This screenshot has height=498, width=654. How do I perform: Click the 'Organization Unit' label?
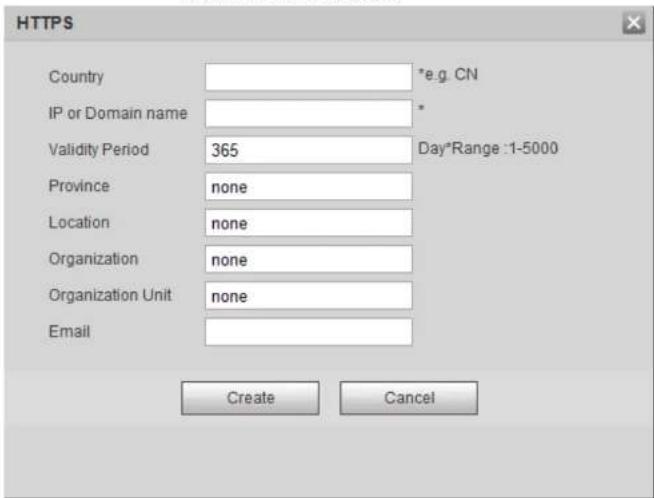click(110, 295)
